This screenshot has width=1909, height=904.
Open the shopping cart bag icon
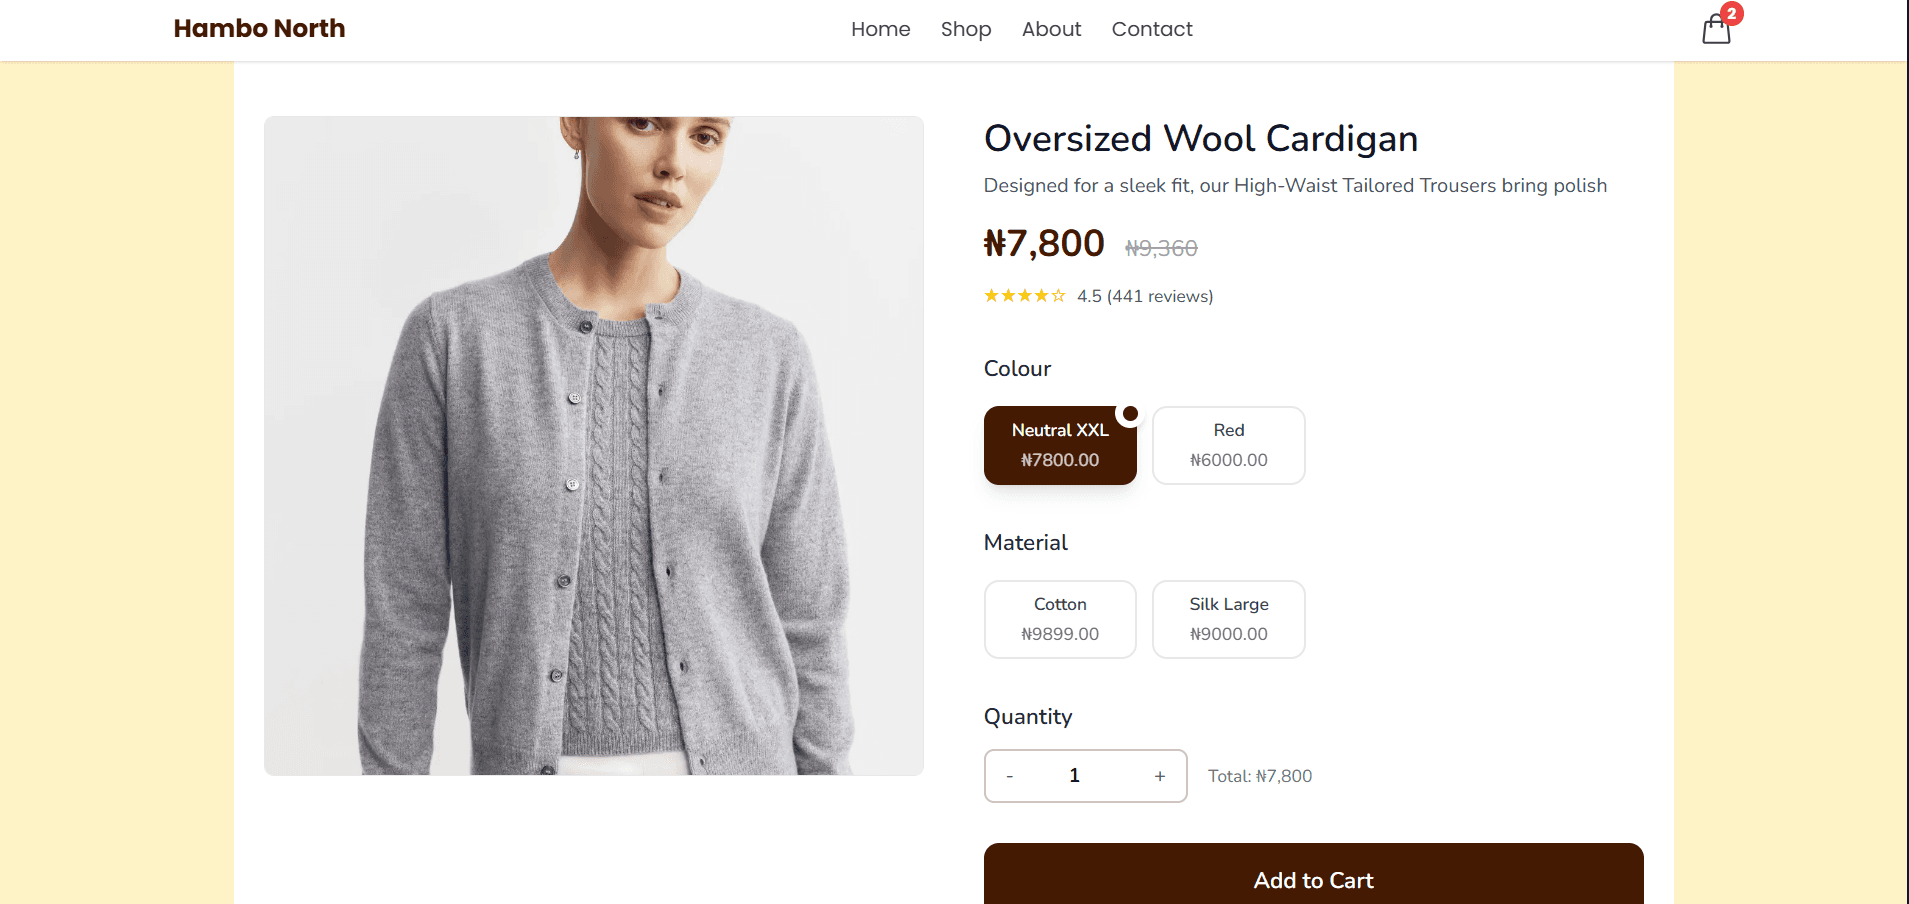(x=1715, y=30)
